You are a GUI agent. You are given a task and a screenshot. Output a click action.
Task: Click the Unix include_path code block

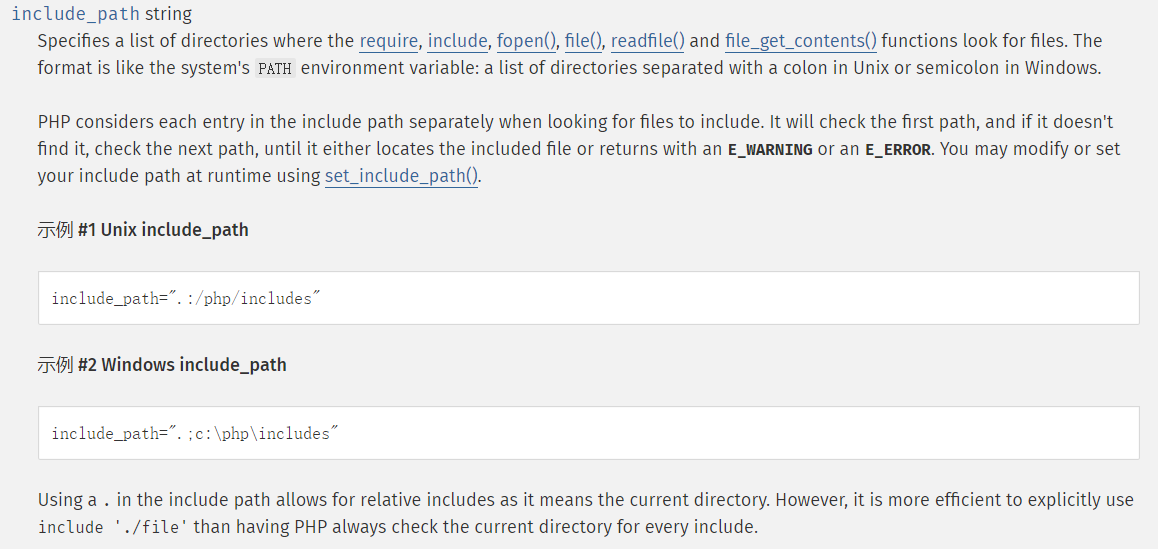pyautogui.click(x=588, y=298)
